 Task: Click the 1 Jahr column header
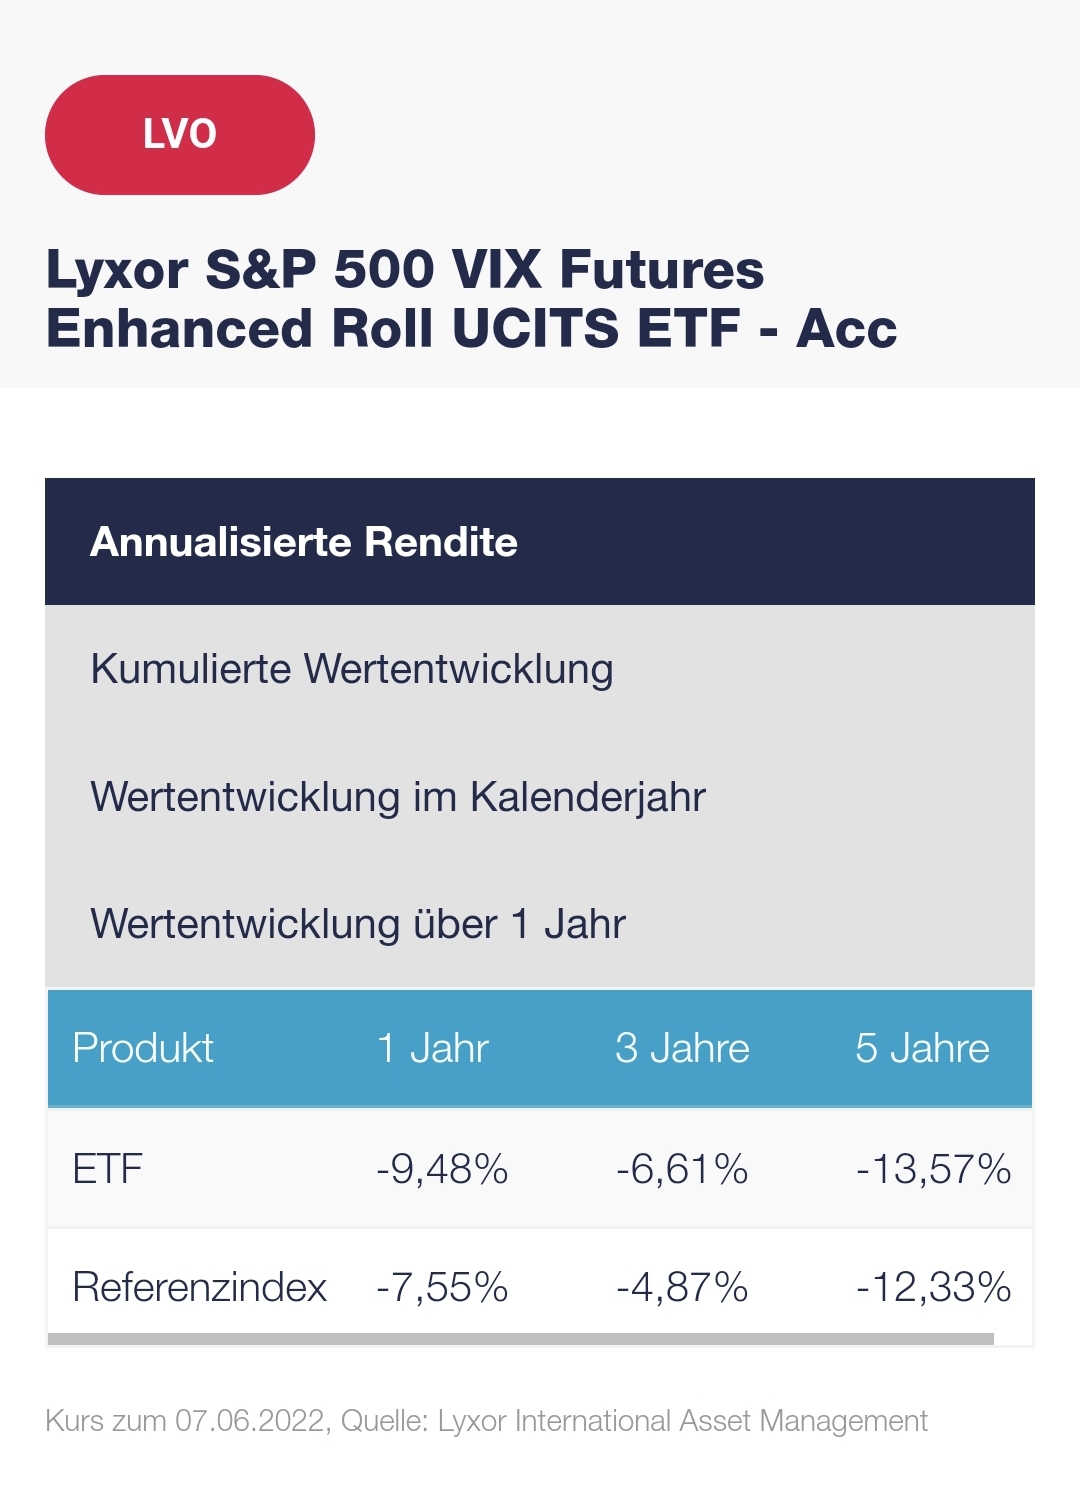pos(432,1048)
